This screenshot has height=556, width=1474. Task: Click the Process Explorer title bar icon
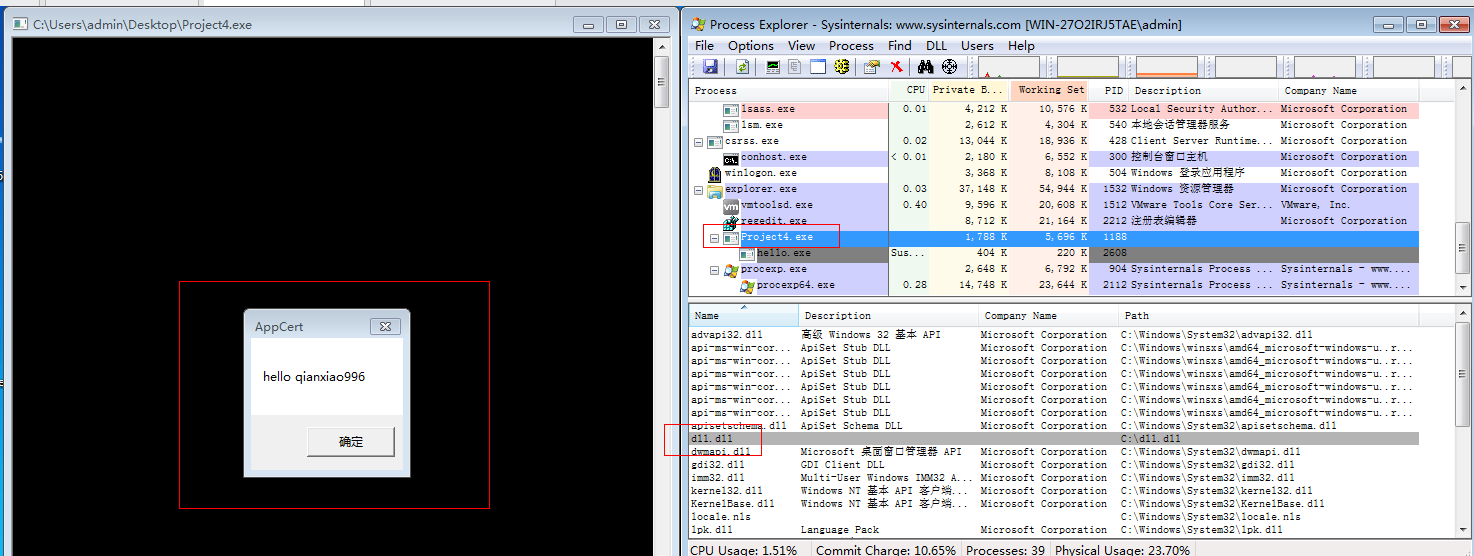tap(699, 24)
